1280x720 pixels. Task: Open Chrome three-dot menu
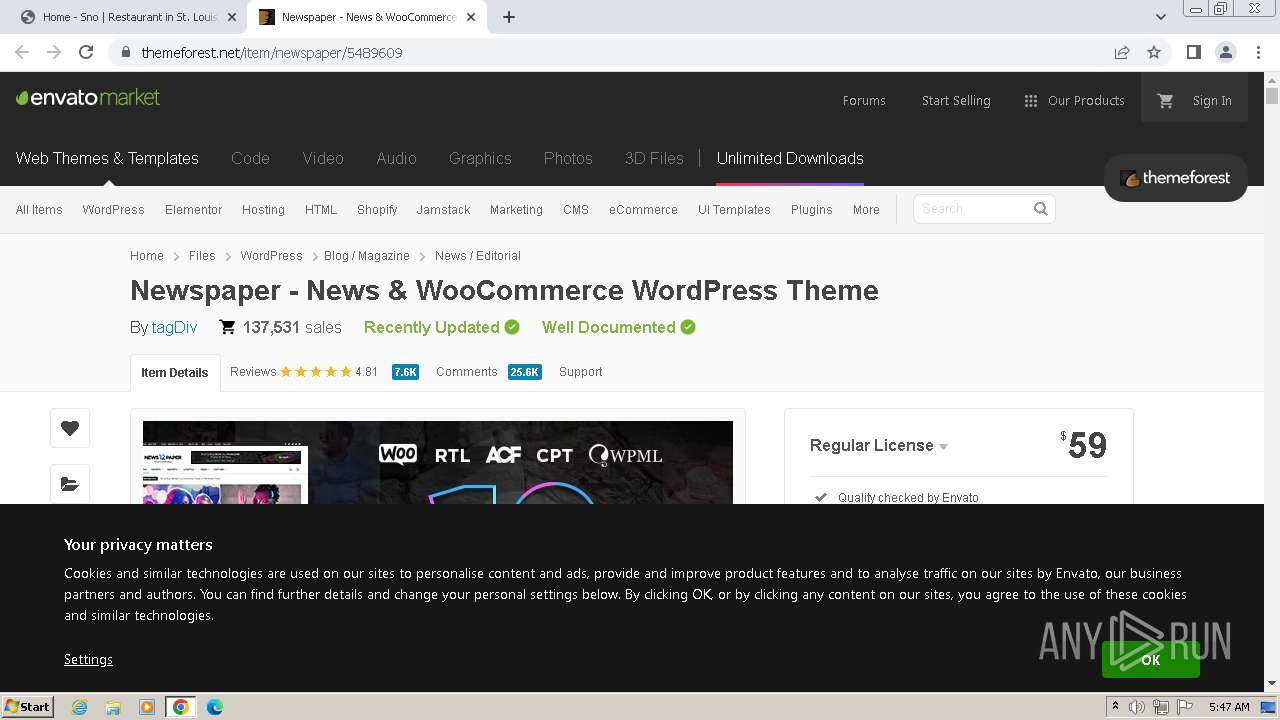[x=1258, y=52]
